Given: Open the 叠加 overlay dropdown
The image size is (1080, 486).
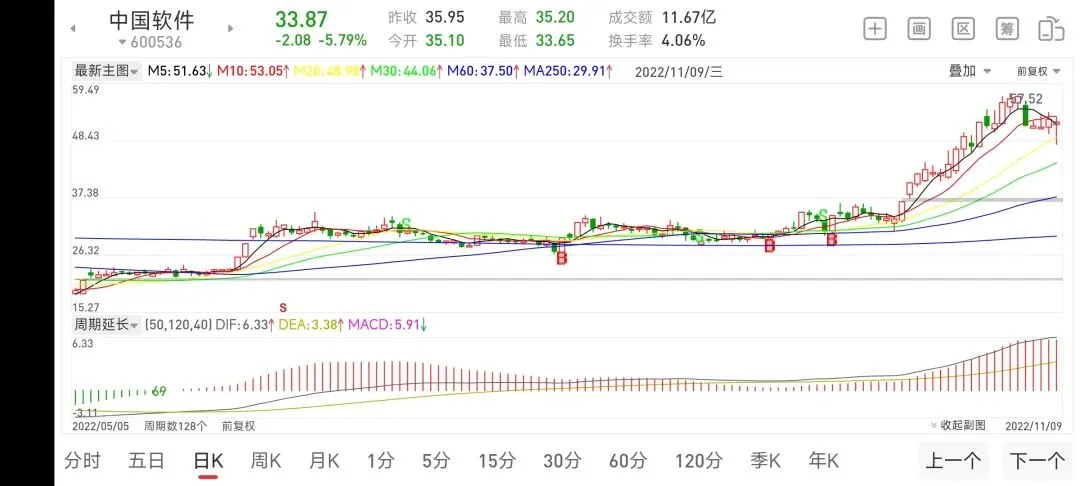Looking at the screenshot, I should (970, 71).
